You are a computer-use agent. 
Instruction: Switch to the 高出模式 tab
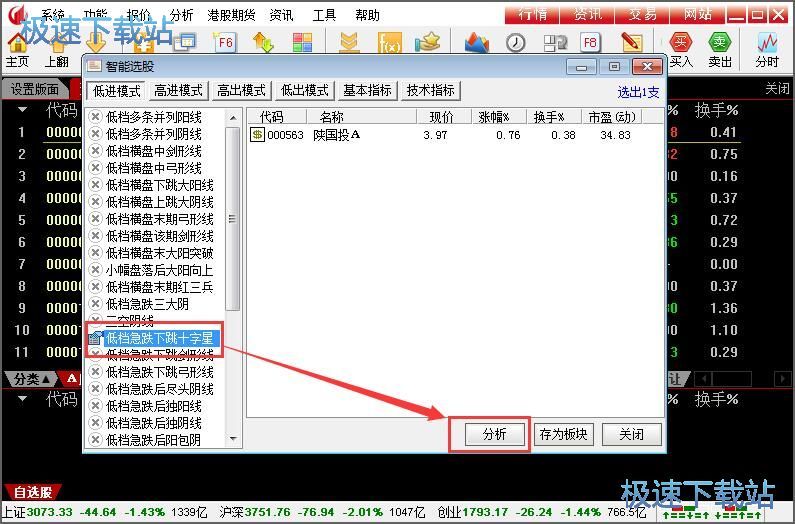pyautogui.click(x=241, y=91)
